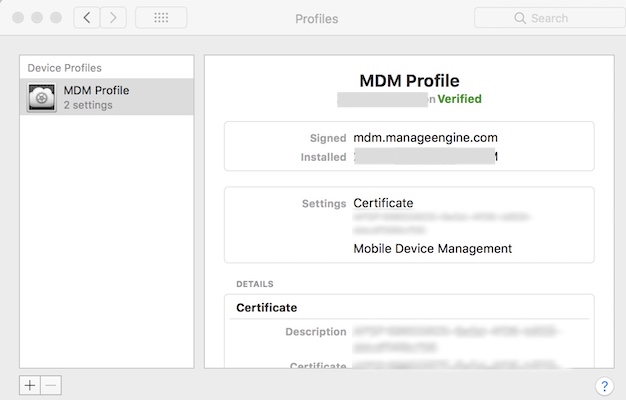Image resolution: width=626 pixels, height=400 pixels.
Task: Close the Profiles window
Action: [x=18, y=18]
